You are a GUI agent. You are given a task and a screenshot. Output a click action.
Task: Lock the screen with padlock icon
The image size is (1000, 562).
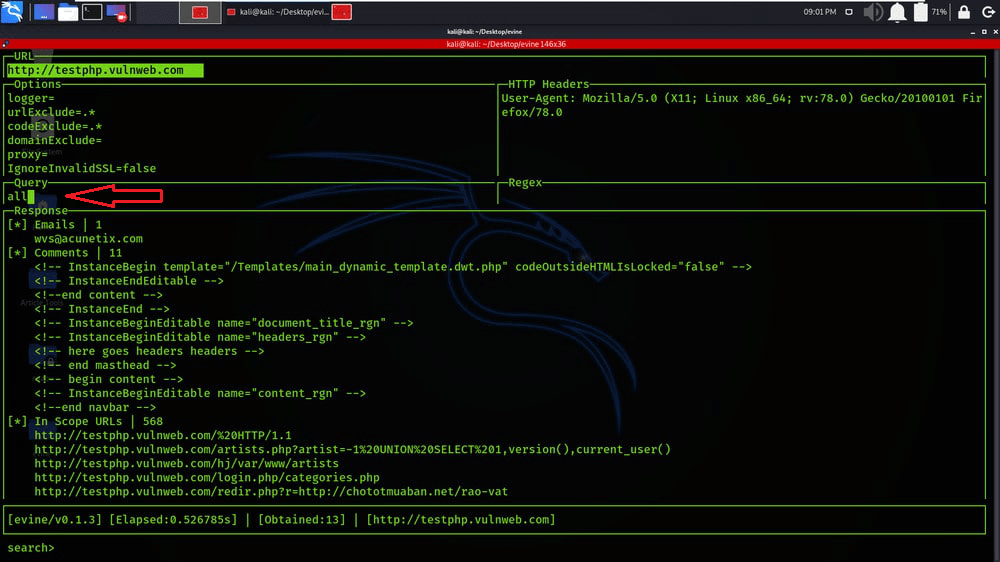tap(964, 12)
